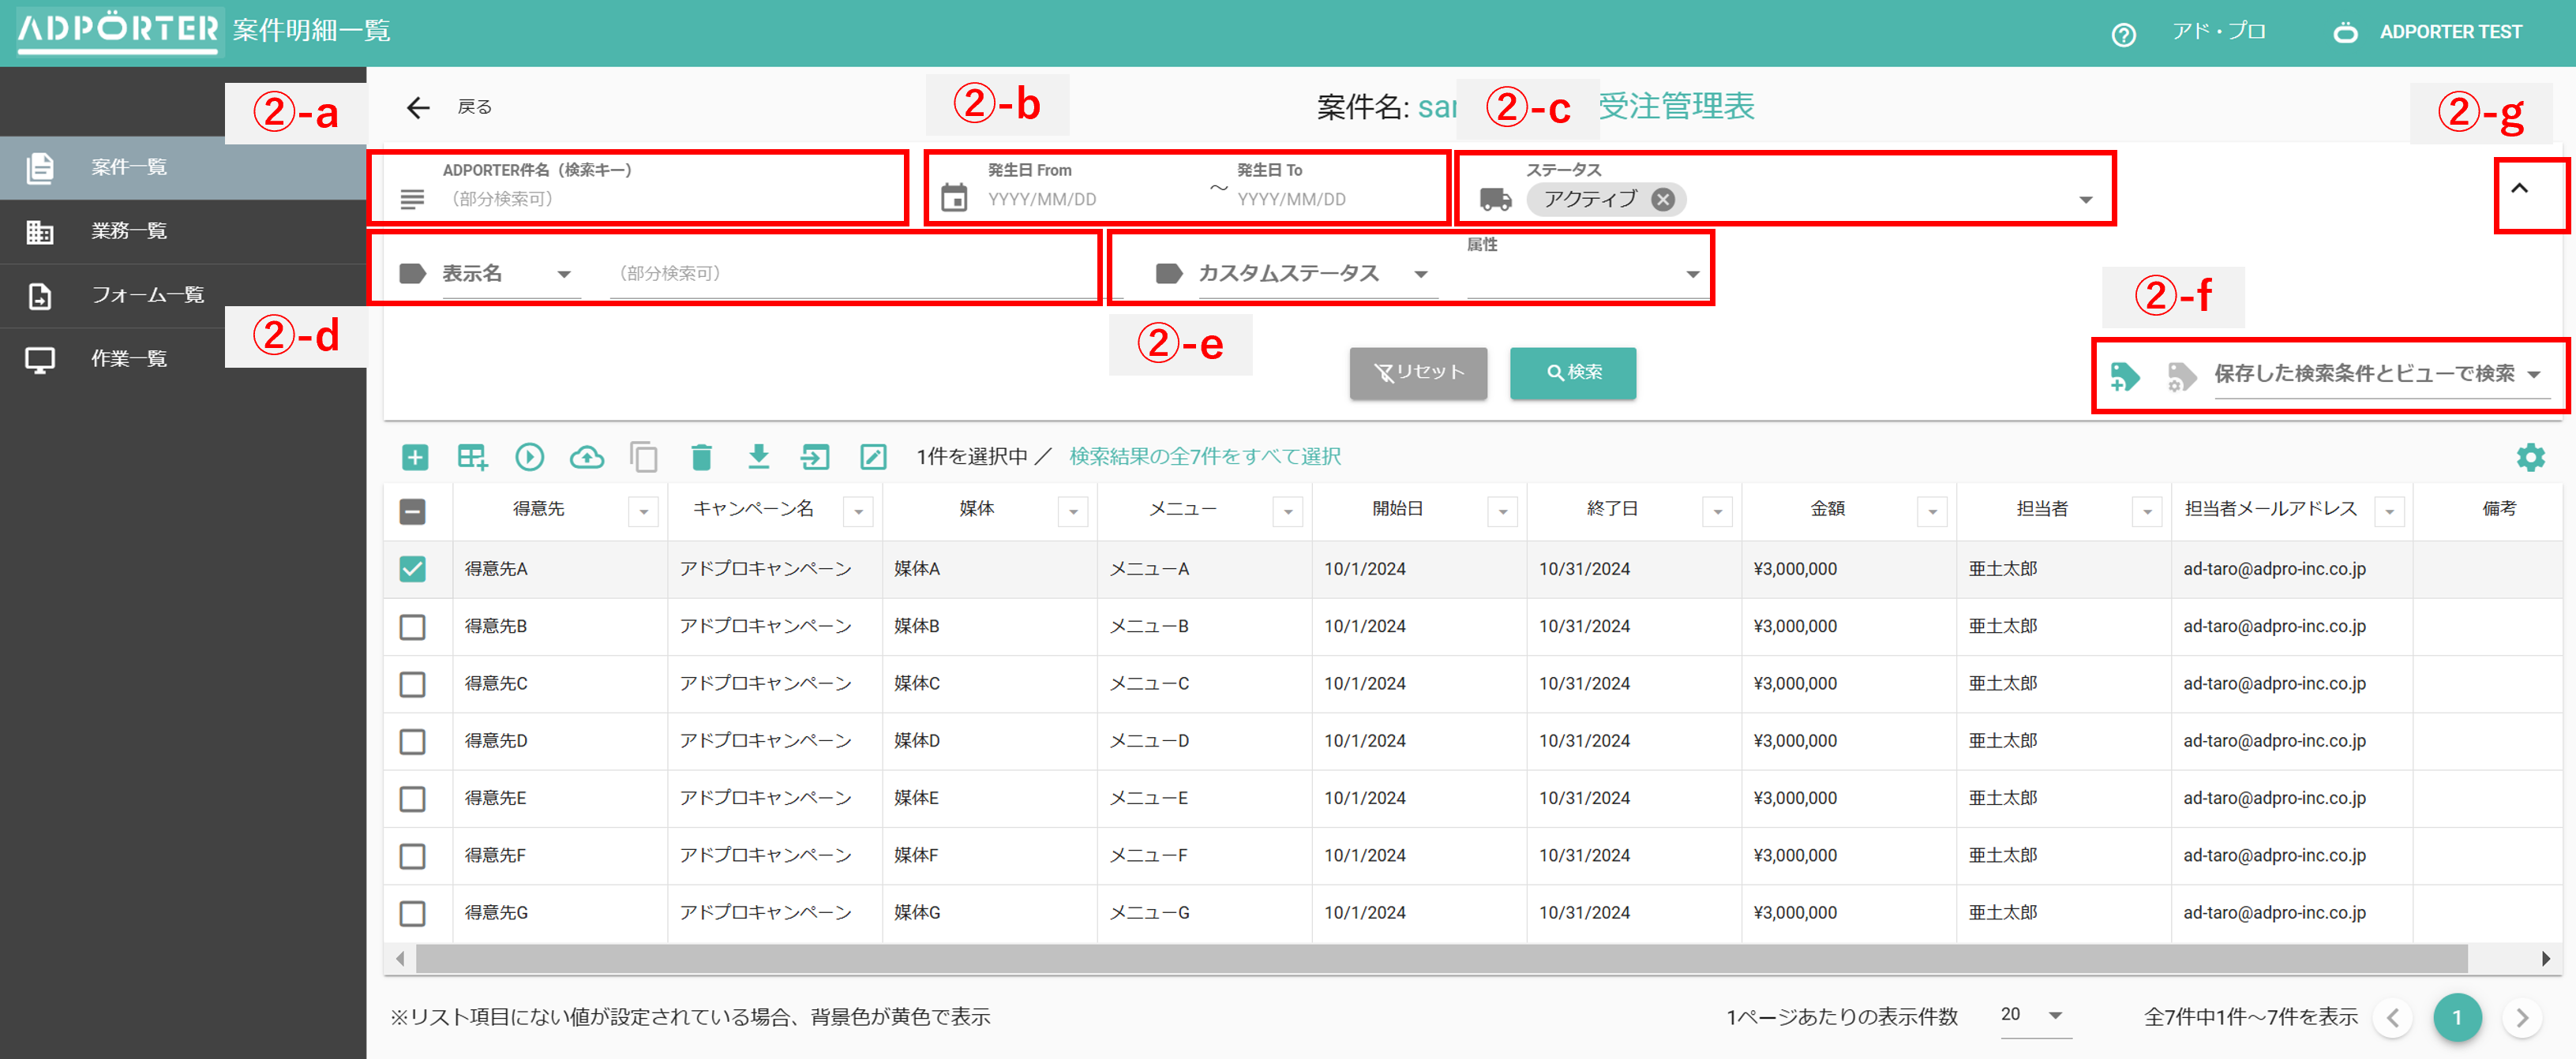This screenshot has height=1059, width=2576.
Task: Click scrollbar left arrow
Action: 400,958
